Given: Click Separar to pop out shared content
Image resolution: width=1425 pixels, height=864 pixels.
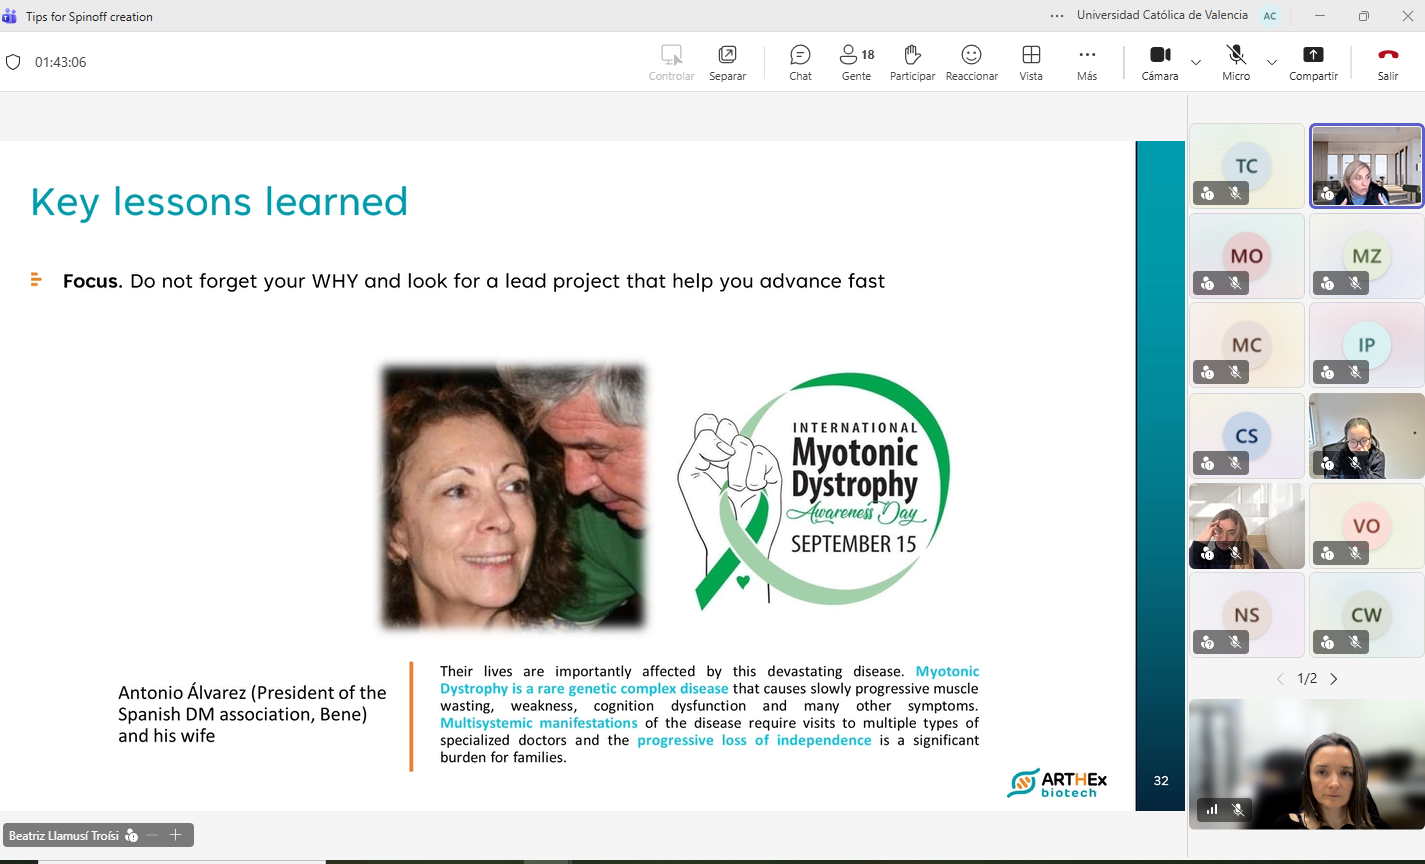Looking at the screenshot, I should tap(727, 62).
